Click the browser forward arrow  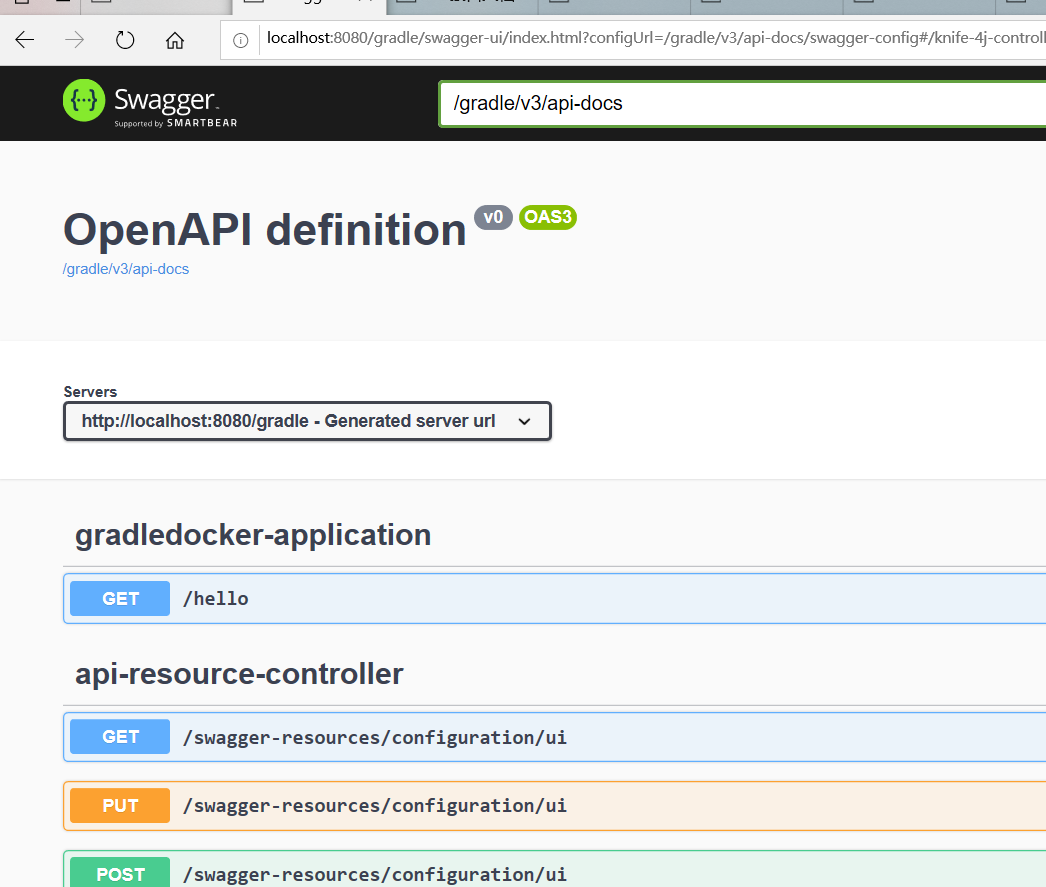[75, 40]
